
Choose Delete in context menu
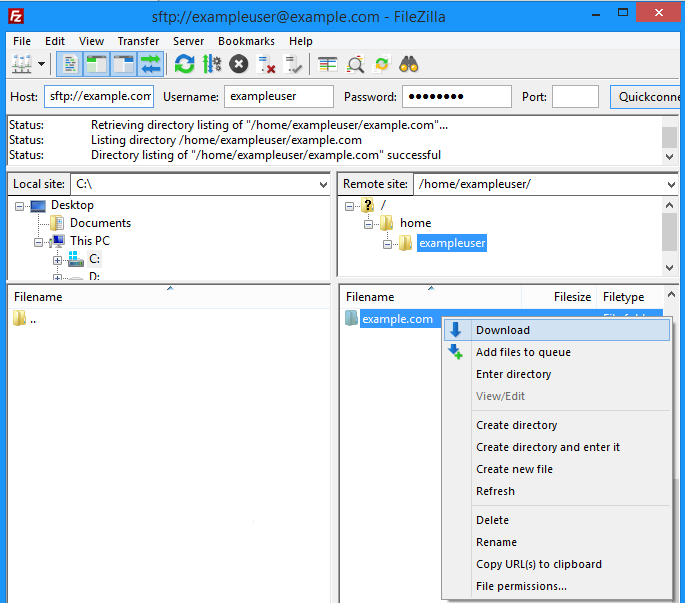[557, 520]
